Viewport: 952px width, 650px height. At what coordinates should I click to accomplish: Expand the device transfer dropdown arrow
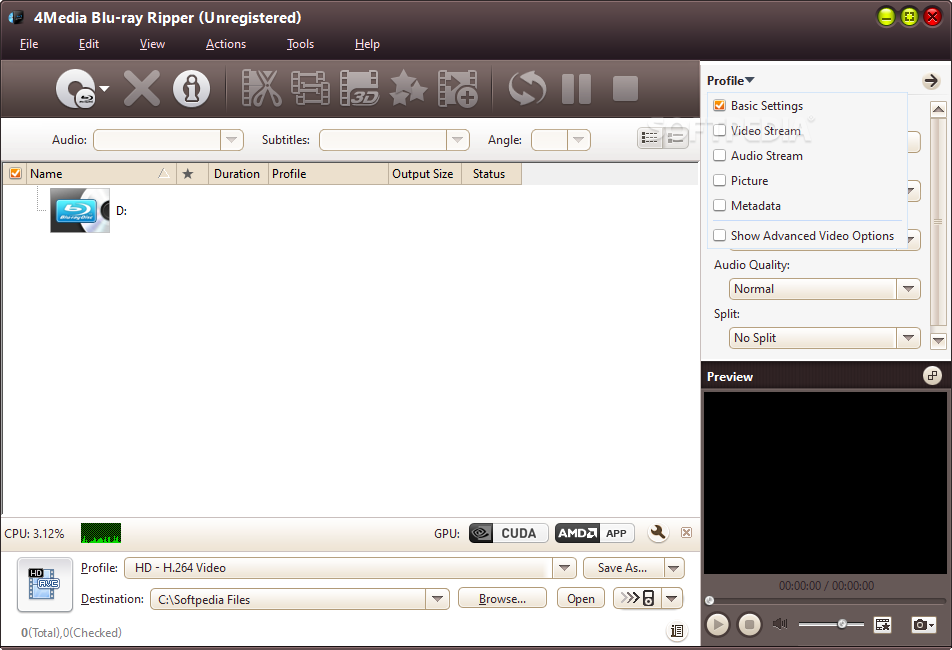tap(672, 598)
